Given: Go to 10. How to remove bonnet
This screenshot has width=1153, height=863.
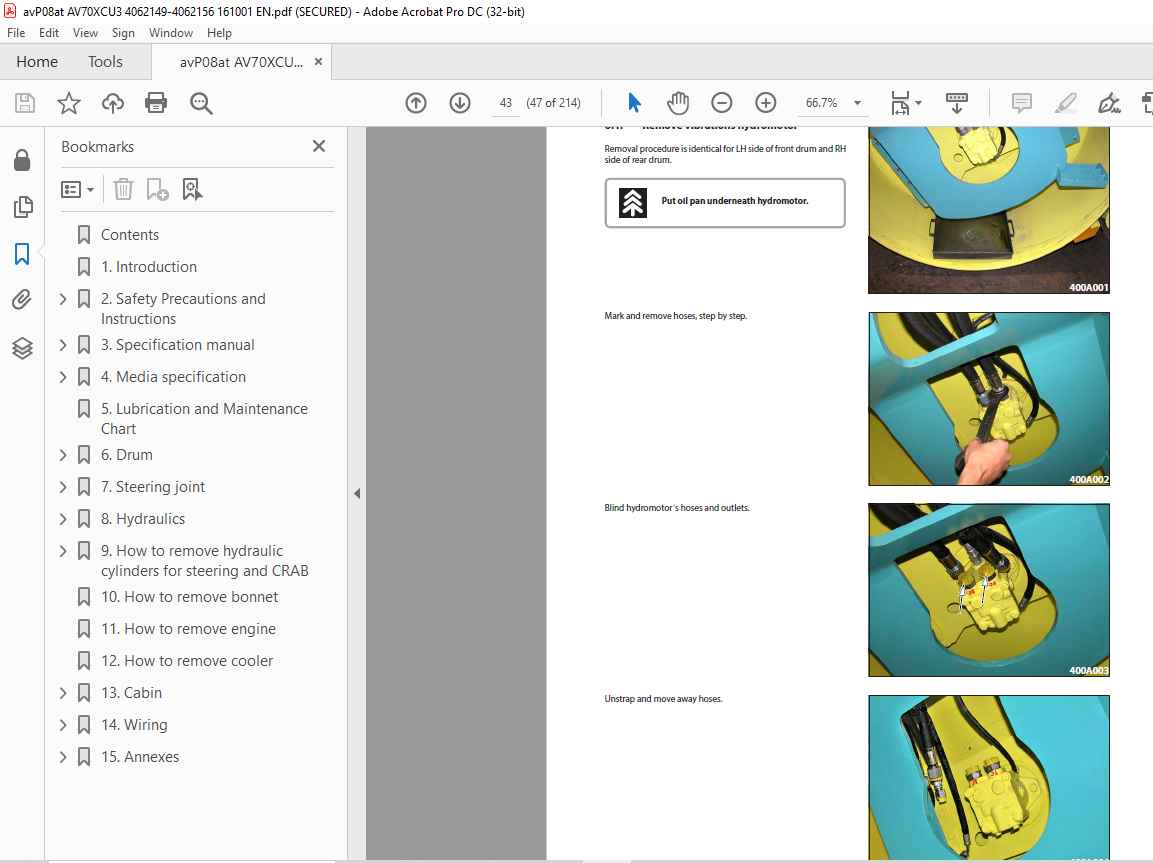Looking at the screenshot, I should [x=189, y=597].
